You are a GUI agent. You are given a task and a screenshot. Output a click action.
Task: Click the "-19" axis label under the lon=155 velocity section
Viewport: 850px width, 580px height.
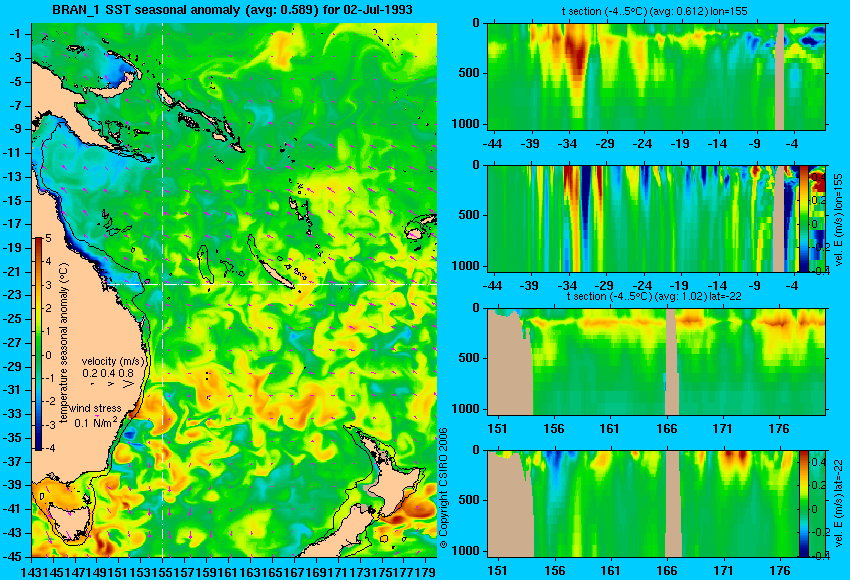point(679,286)
